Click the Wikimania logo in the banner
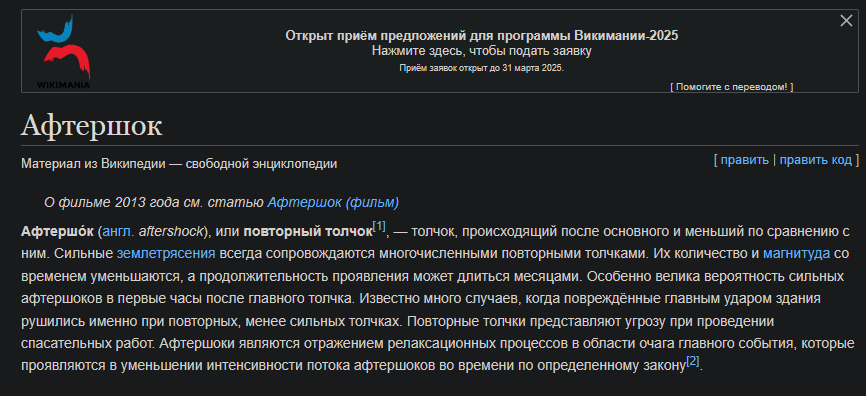This screenshot has height=396, width=866. (64, 51)
